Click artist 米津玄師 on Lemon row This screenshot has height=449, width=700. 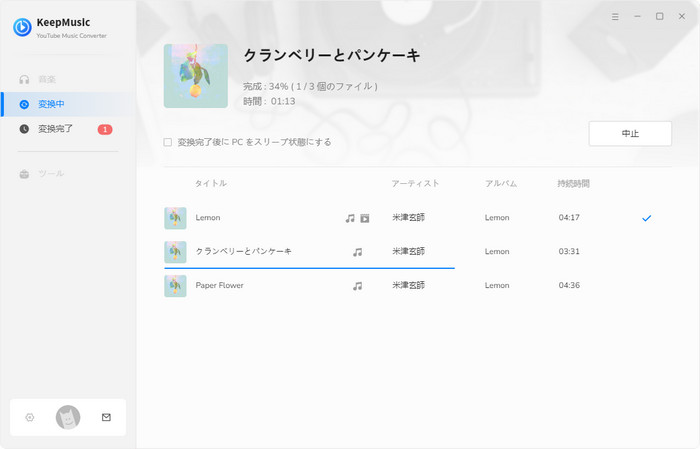coord(408,218)
